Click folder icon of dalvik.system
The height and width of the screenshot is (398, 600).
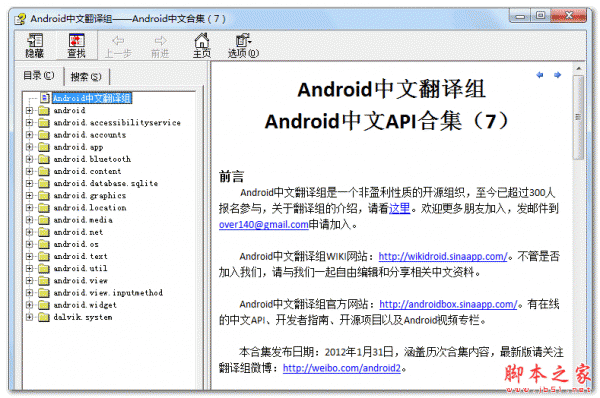click(x=44, y=317)
